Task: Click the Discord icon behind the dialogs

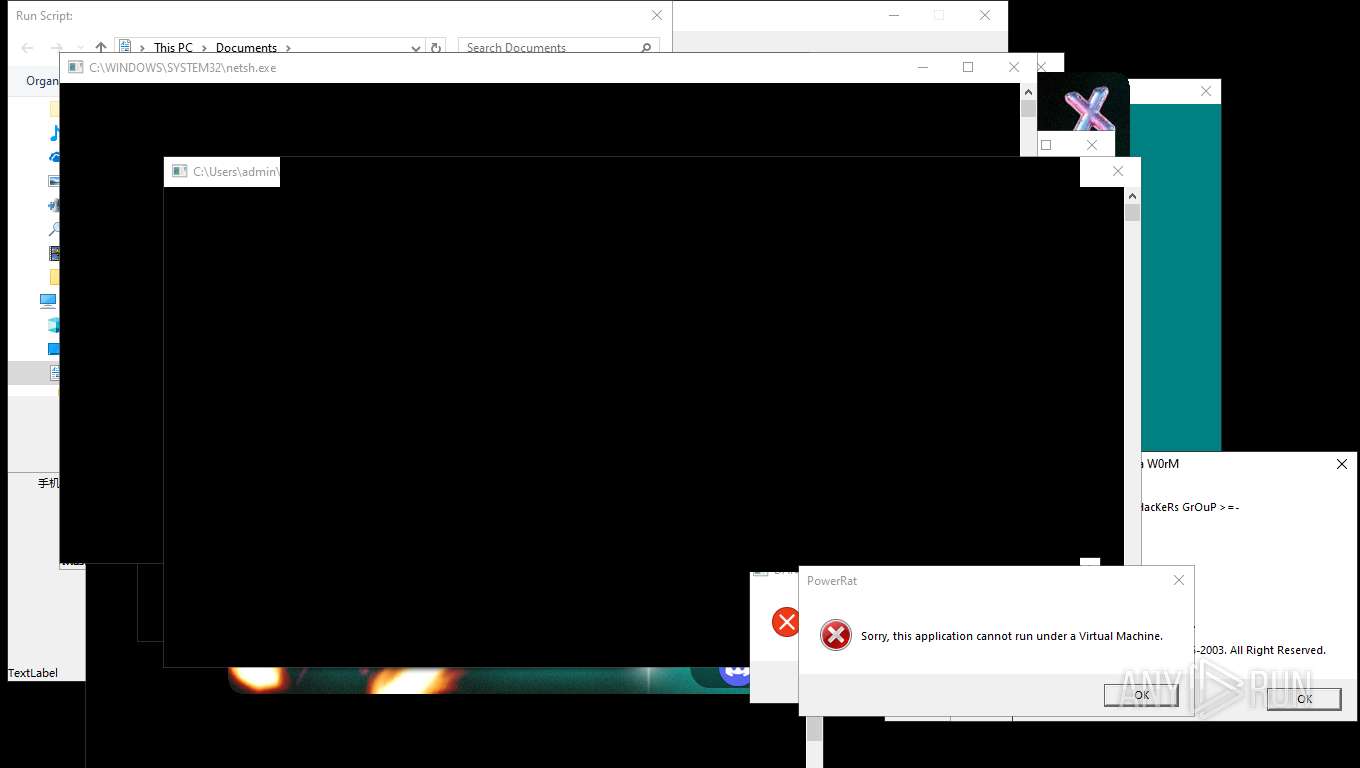Action: coord(736,674)
